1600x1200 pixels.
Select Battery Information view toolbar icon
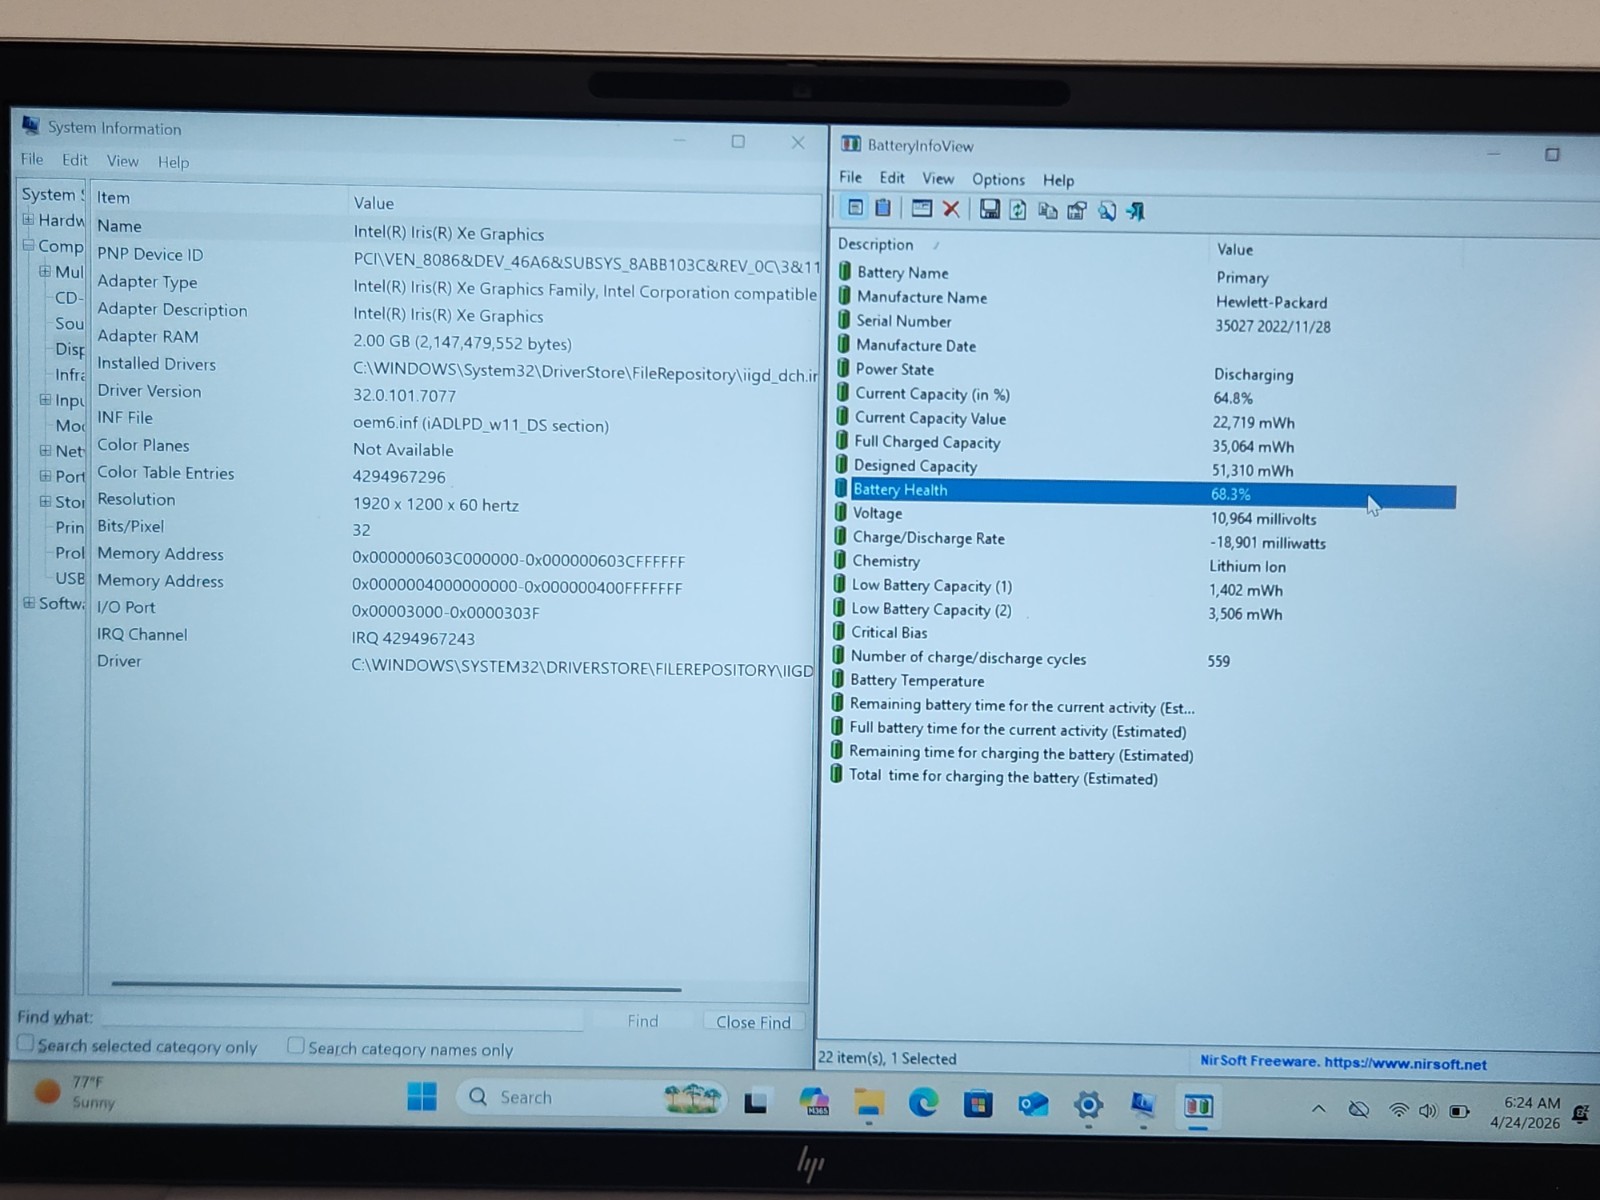point(855,208)
